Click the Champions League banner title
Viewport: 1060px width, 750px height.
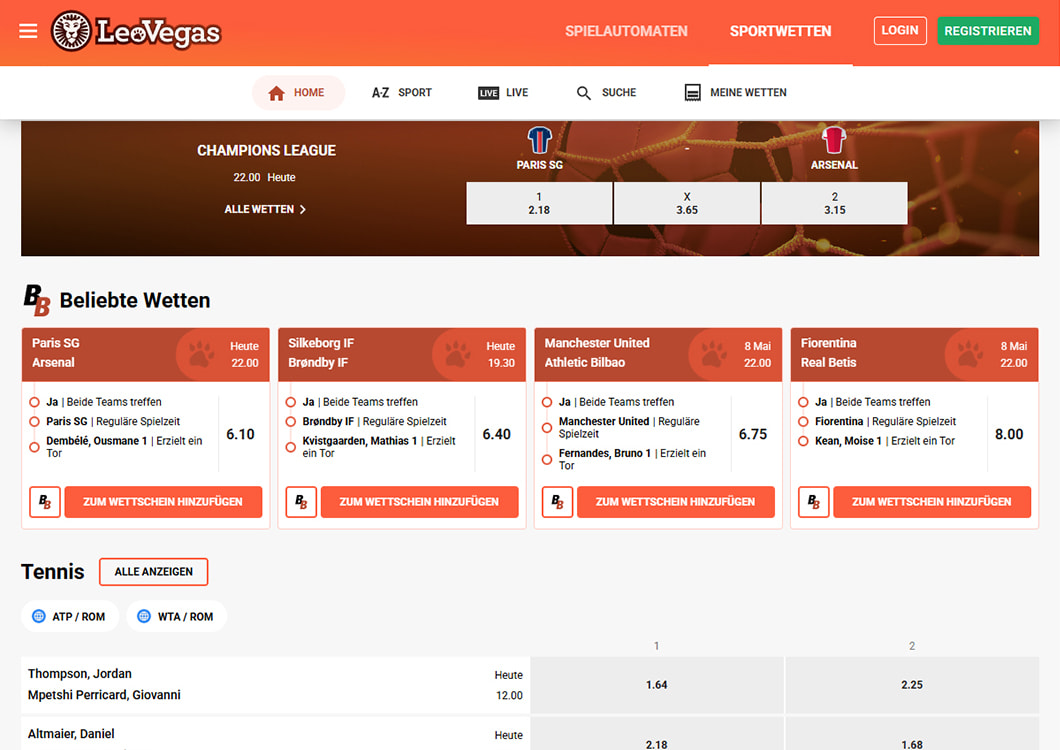coord(266,151)
